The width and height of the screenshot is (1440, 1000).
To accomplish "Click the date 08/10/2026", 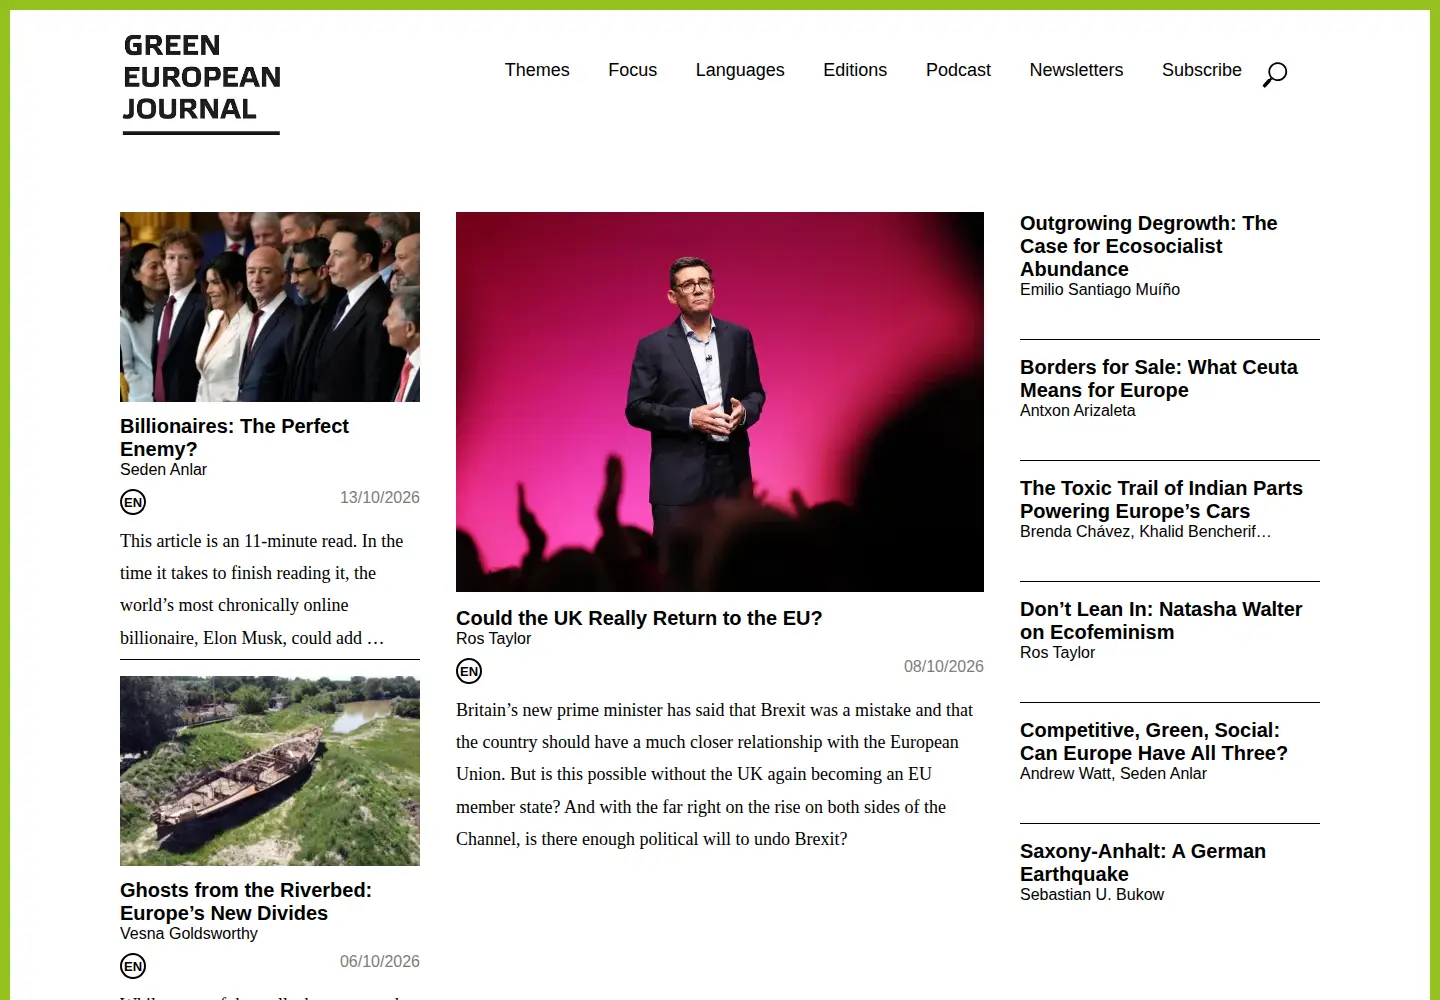I will pos(944,667).
